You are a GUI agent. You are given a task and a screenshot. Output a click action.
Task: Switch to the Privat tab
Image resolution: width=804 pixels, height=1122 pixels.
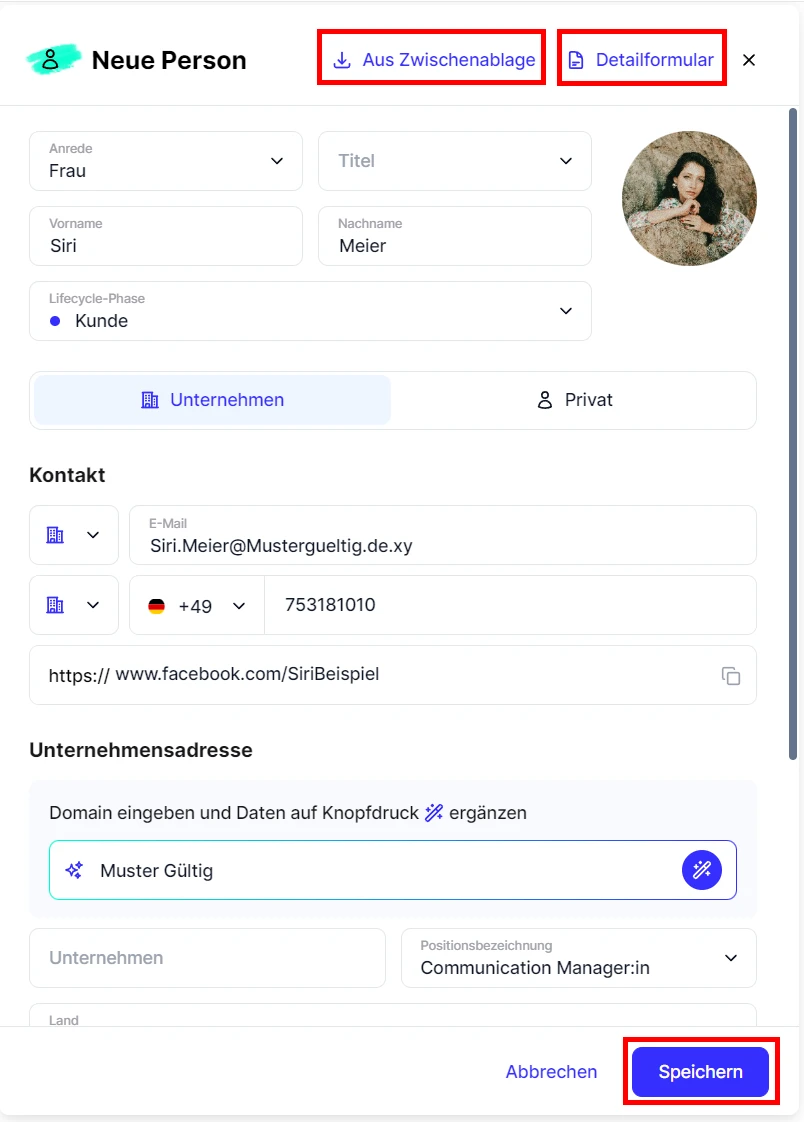(574, 400)
